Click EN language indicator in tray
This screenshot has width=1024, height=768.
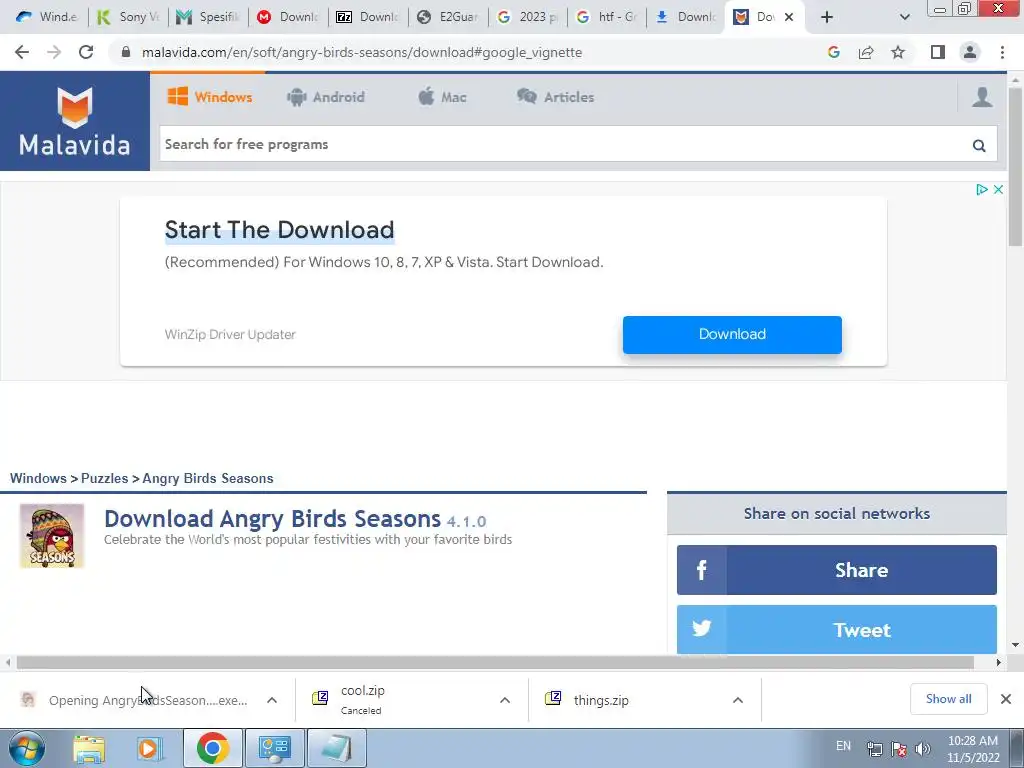pos(843,746)
